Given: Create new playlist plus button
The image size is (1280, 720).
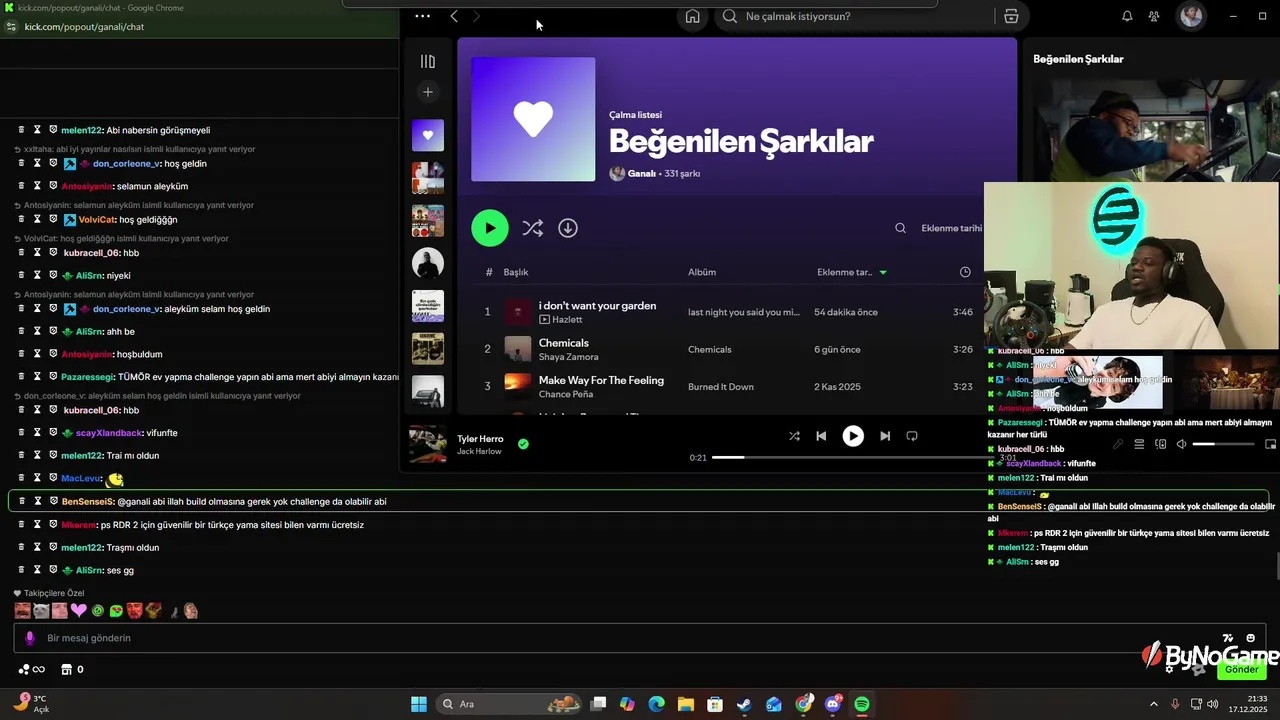Looking at the screenshot, I should 428,92.
